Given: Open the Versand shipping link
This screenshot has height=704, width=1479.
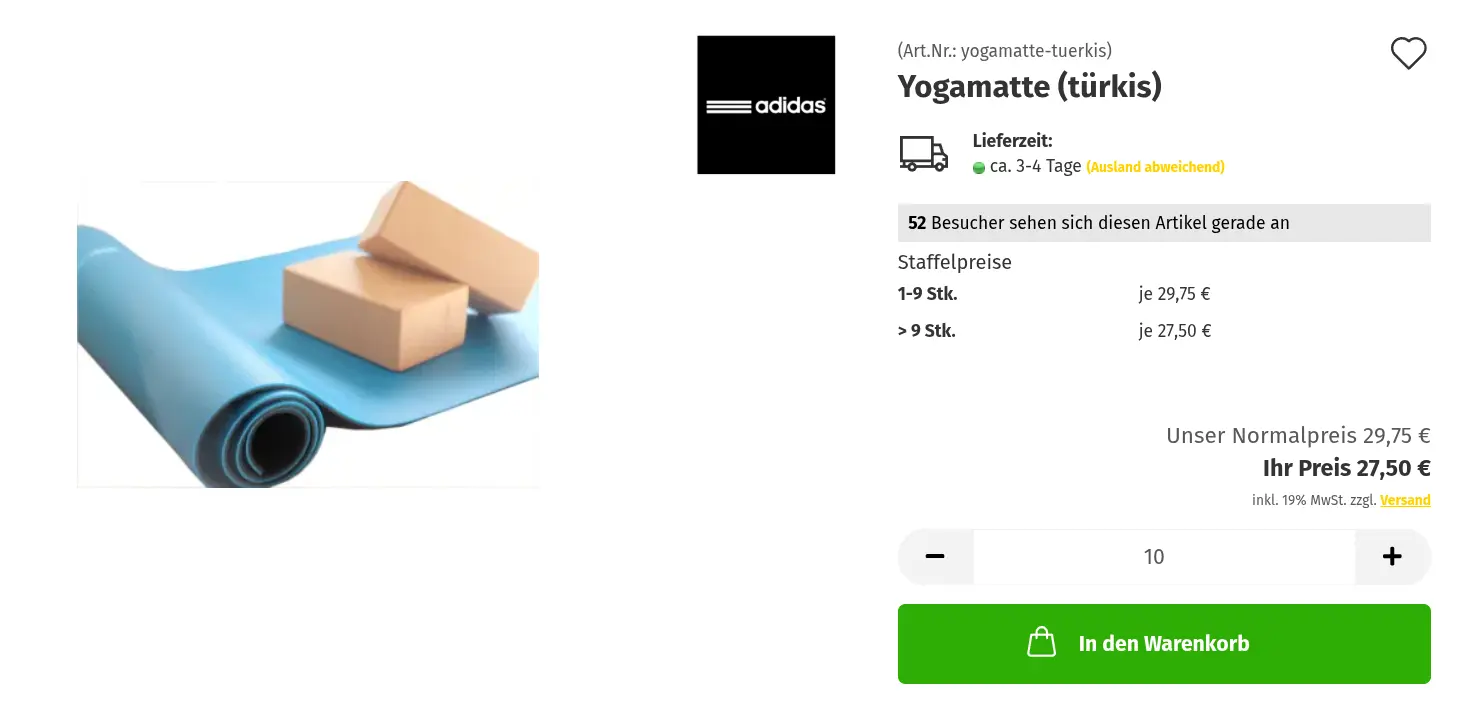Looking at the screenshot, I should click(x=1405, y=500).
